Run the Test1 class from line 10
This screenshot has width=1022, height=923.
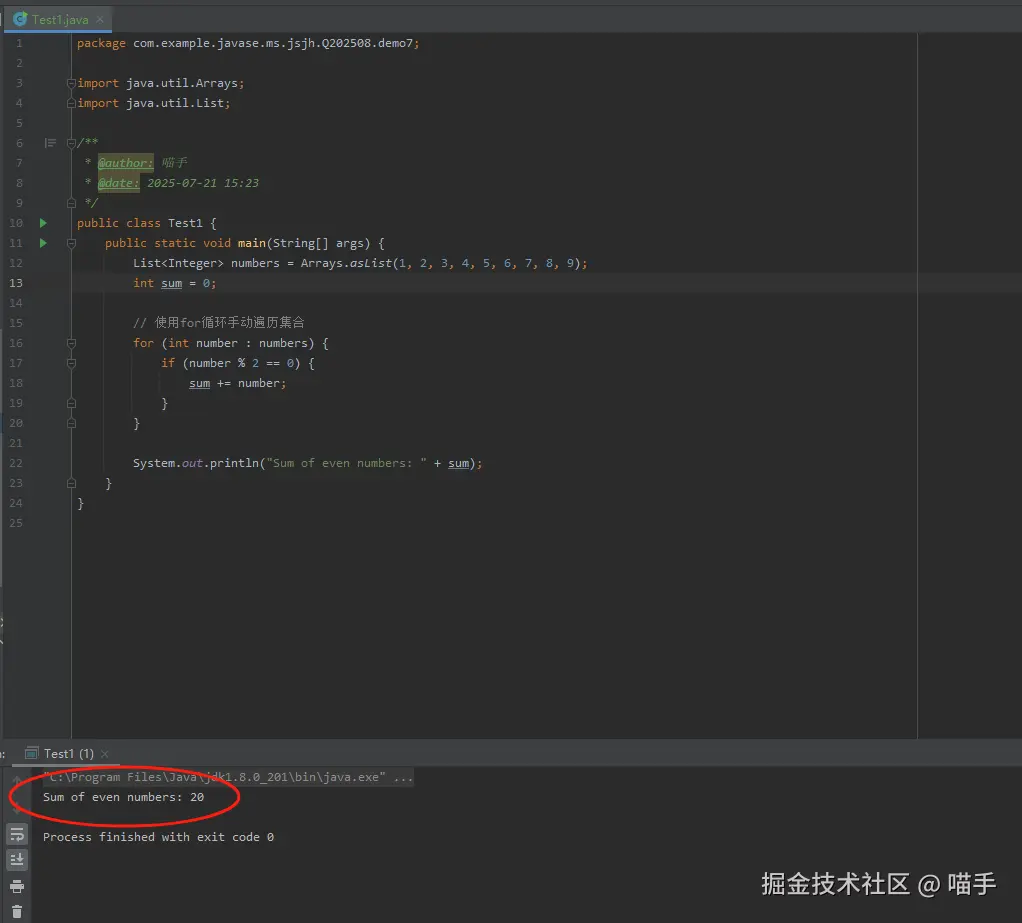(x=43, y=223)
